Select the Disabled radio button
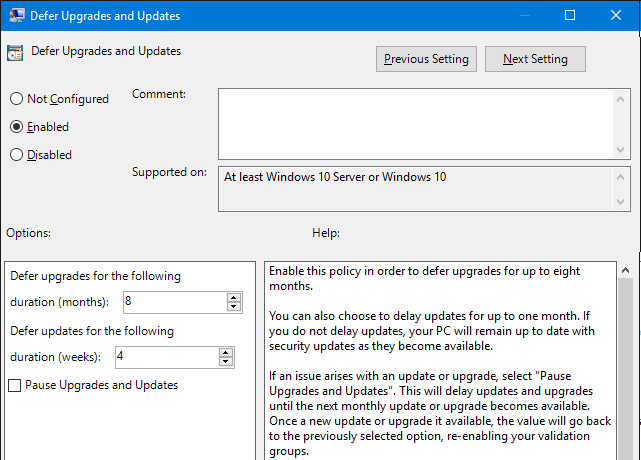Viewport: 641px width, 460px height. click(16, 155)
